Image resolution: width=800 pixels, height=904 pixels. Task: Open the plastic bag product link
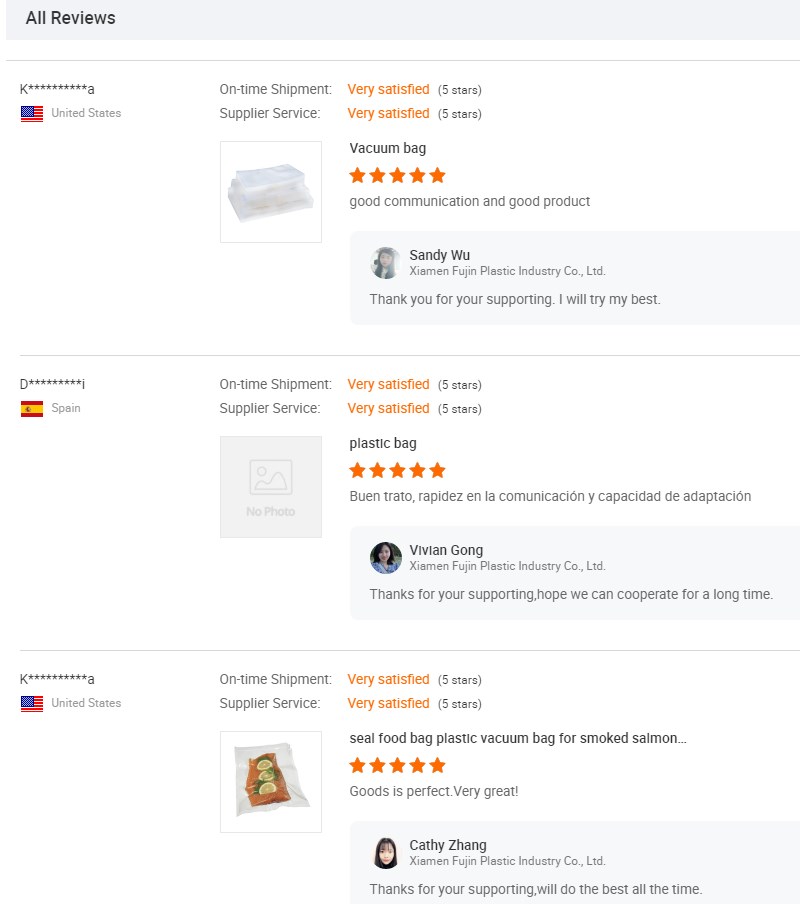383,443
